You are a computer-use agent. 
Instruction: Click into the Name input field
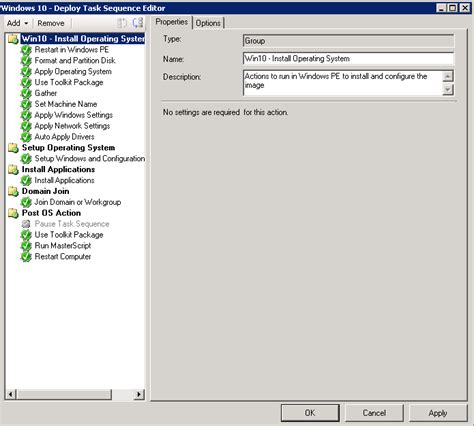tap(348, 59)
